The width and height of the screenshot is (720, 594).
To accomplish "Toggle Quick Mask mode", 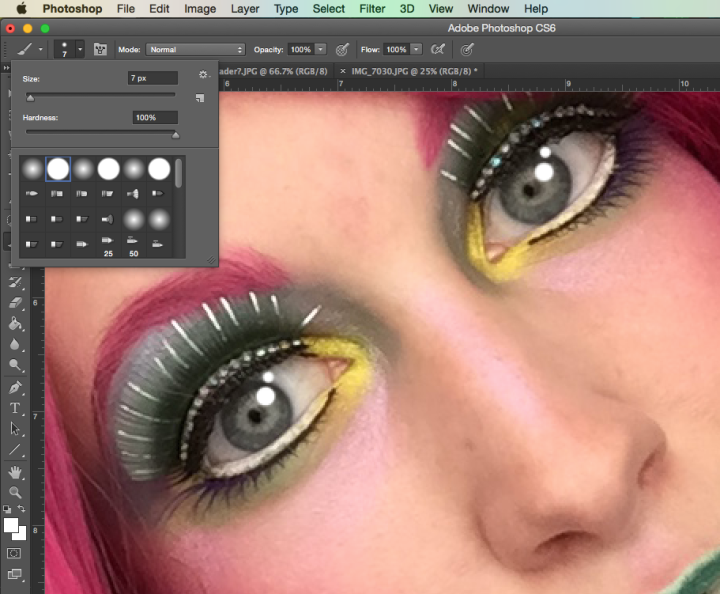I will [14, 553].
